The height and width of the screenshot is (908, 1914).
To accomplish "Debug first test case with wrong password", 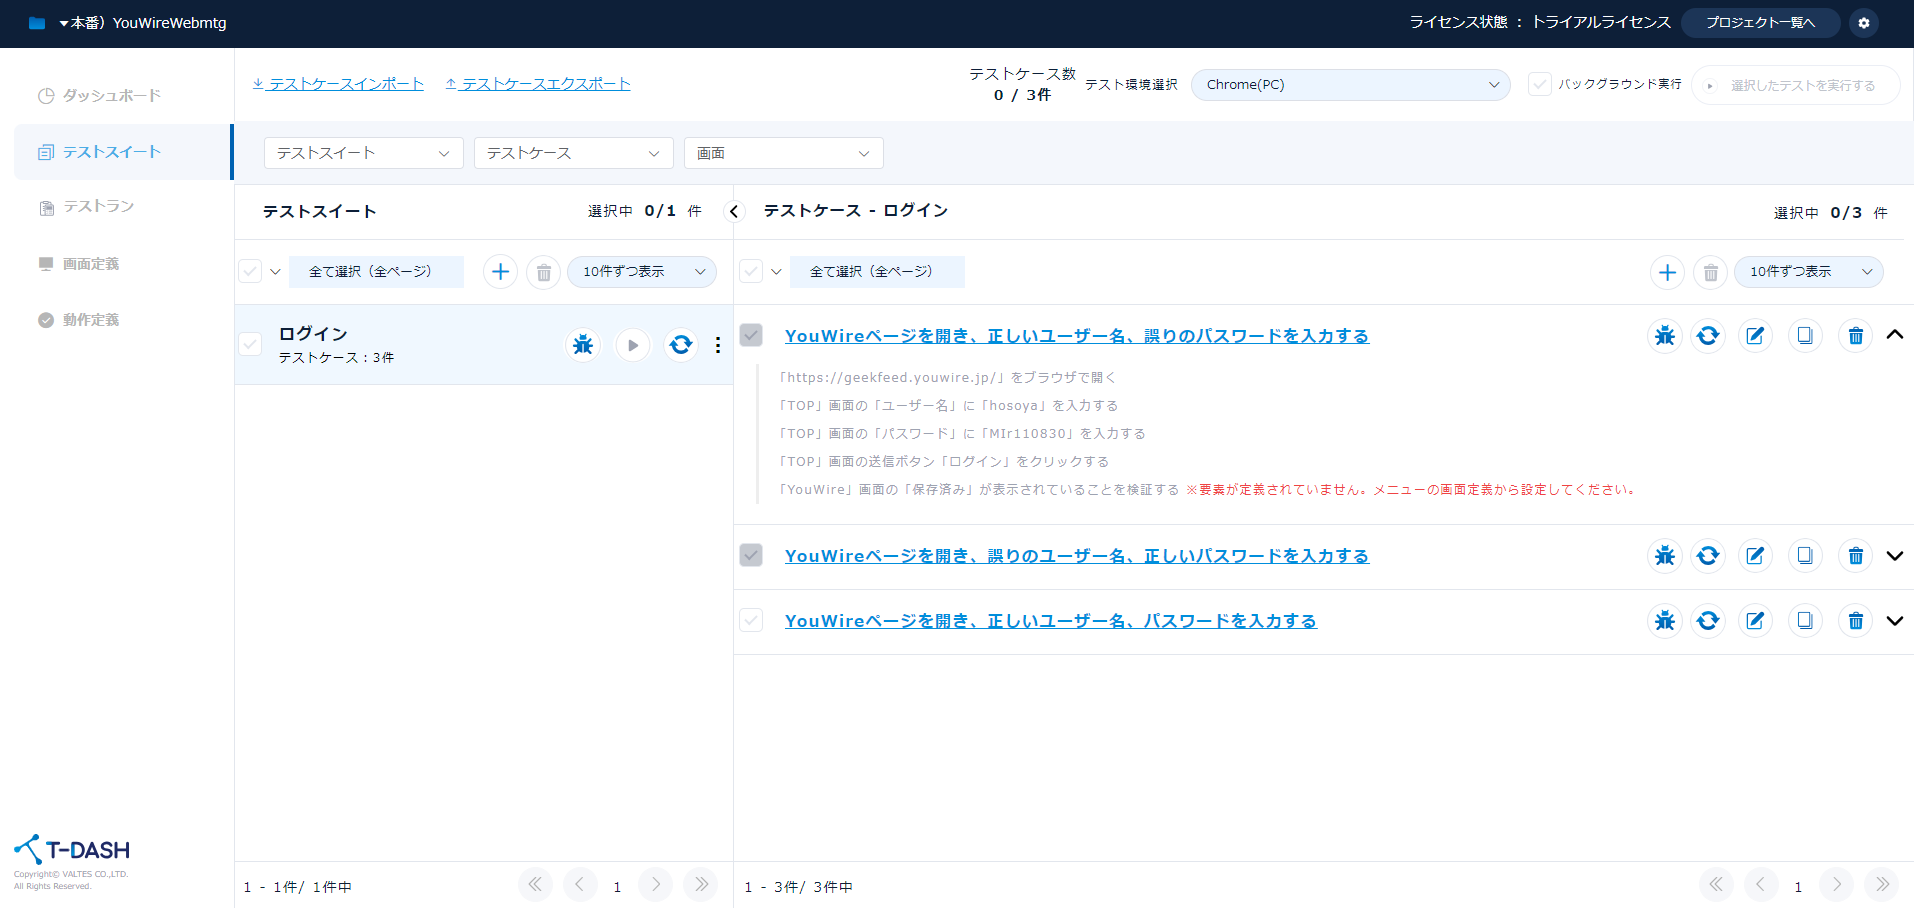I will tap(1664, 336).
